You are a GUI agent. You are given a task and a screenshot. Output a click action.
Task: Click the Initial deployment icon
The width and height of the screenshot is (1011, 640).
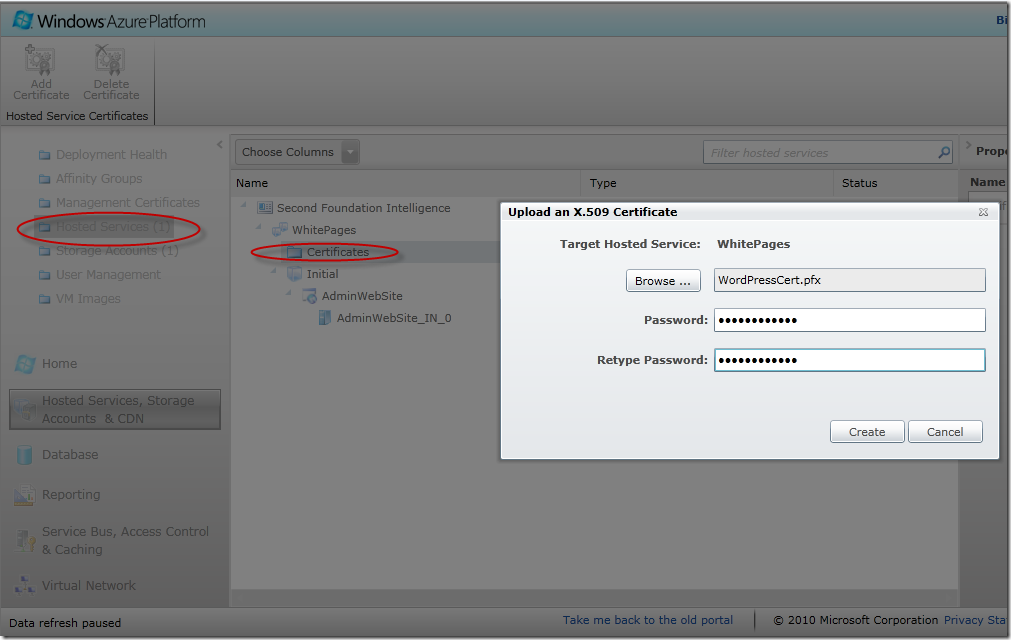pos(294,274)
